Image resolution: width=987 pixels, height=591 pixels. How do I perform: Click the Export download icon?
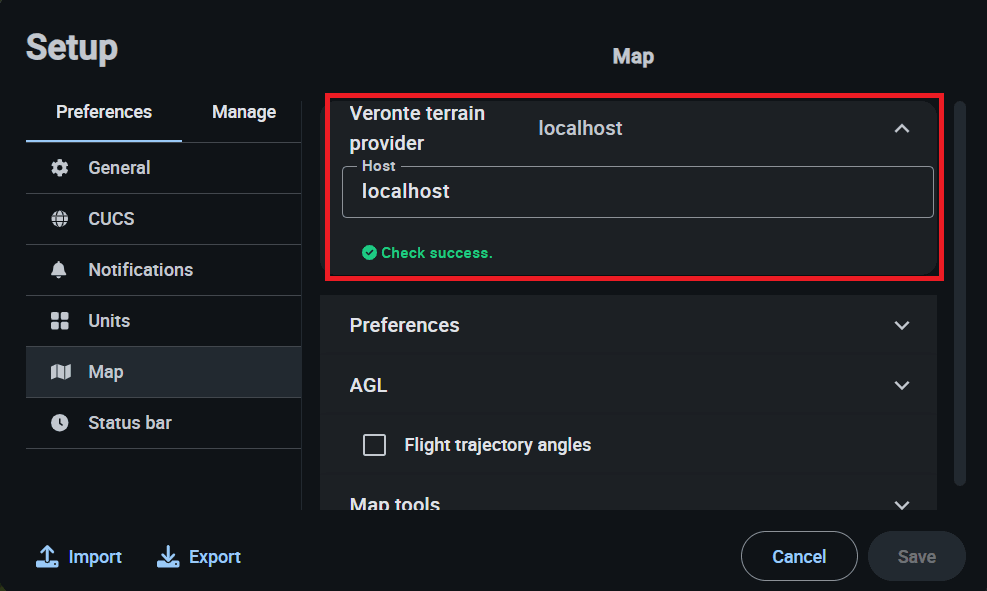coord(168,557)
